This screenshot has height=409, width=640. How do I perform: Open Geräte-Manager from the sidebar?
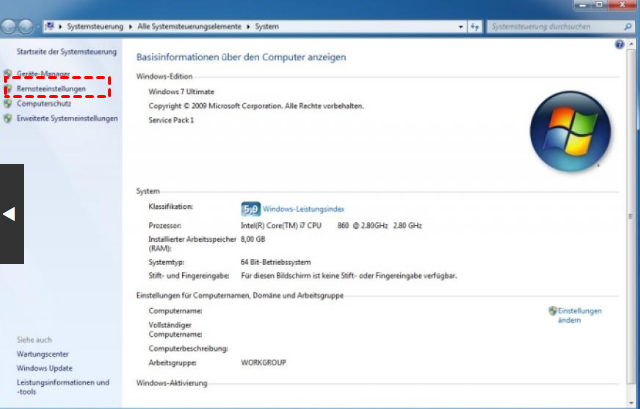[43, 74]
